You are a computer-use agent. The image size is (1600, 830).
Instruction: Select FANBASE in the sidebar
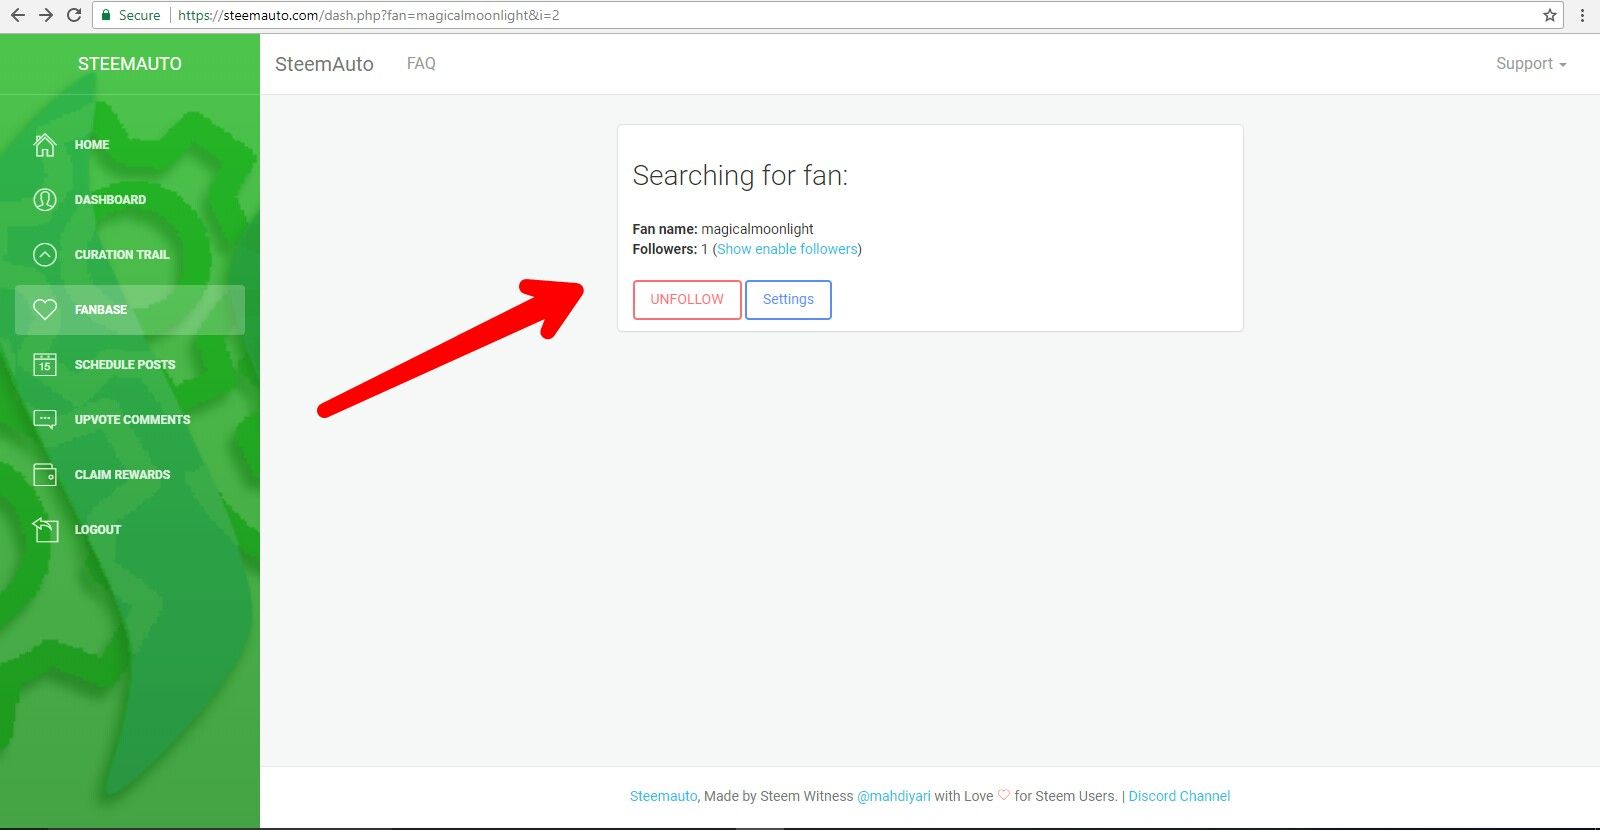click(130, 310)
